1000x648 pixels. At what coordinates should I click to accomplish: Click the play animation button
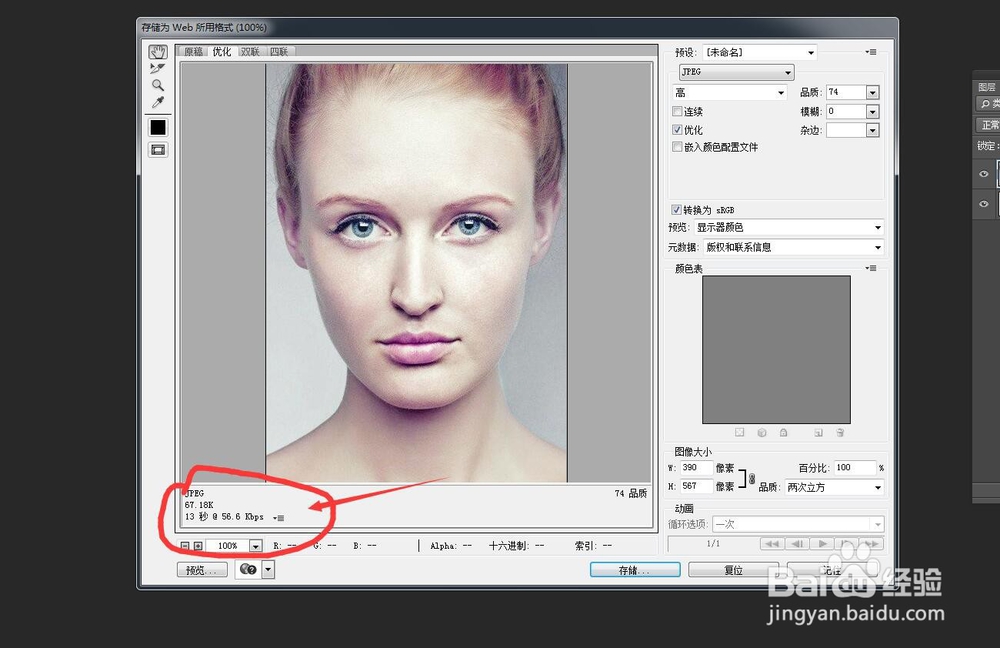[x=822, y=543]
